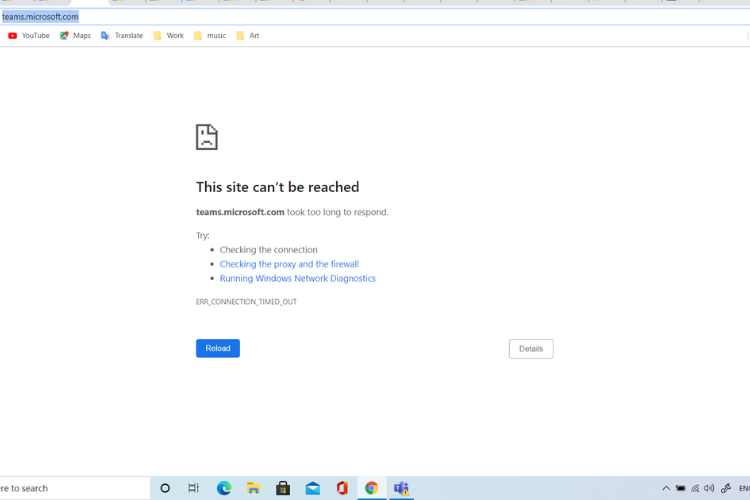Click the sad page error icon
Viewport: 750px width, 500px height.
(207, 137)
